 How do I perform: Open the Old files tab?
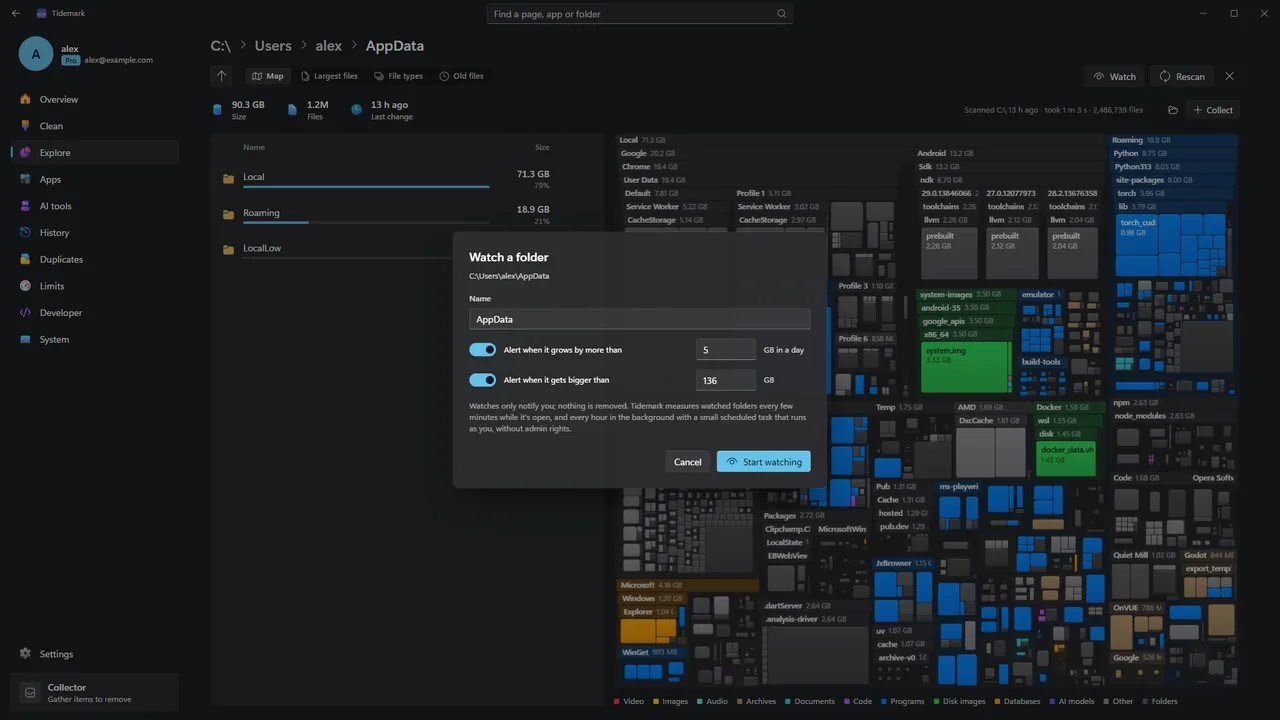coord(461,76)
